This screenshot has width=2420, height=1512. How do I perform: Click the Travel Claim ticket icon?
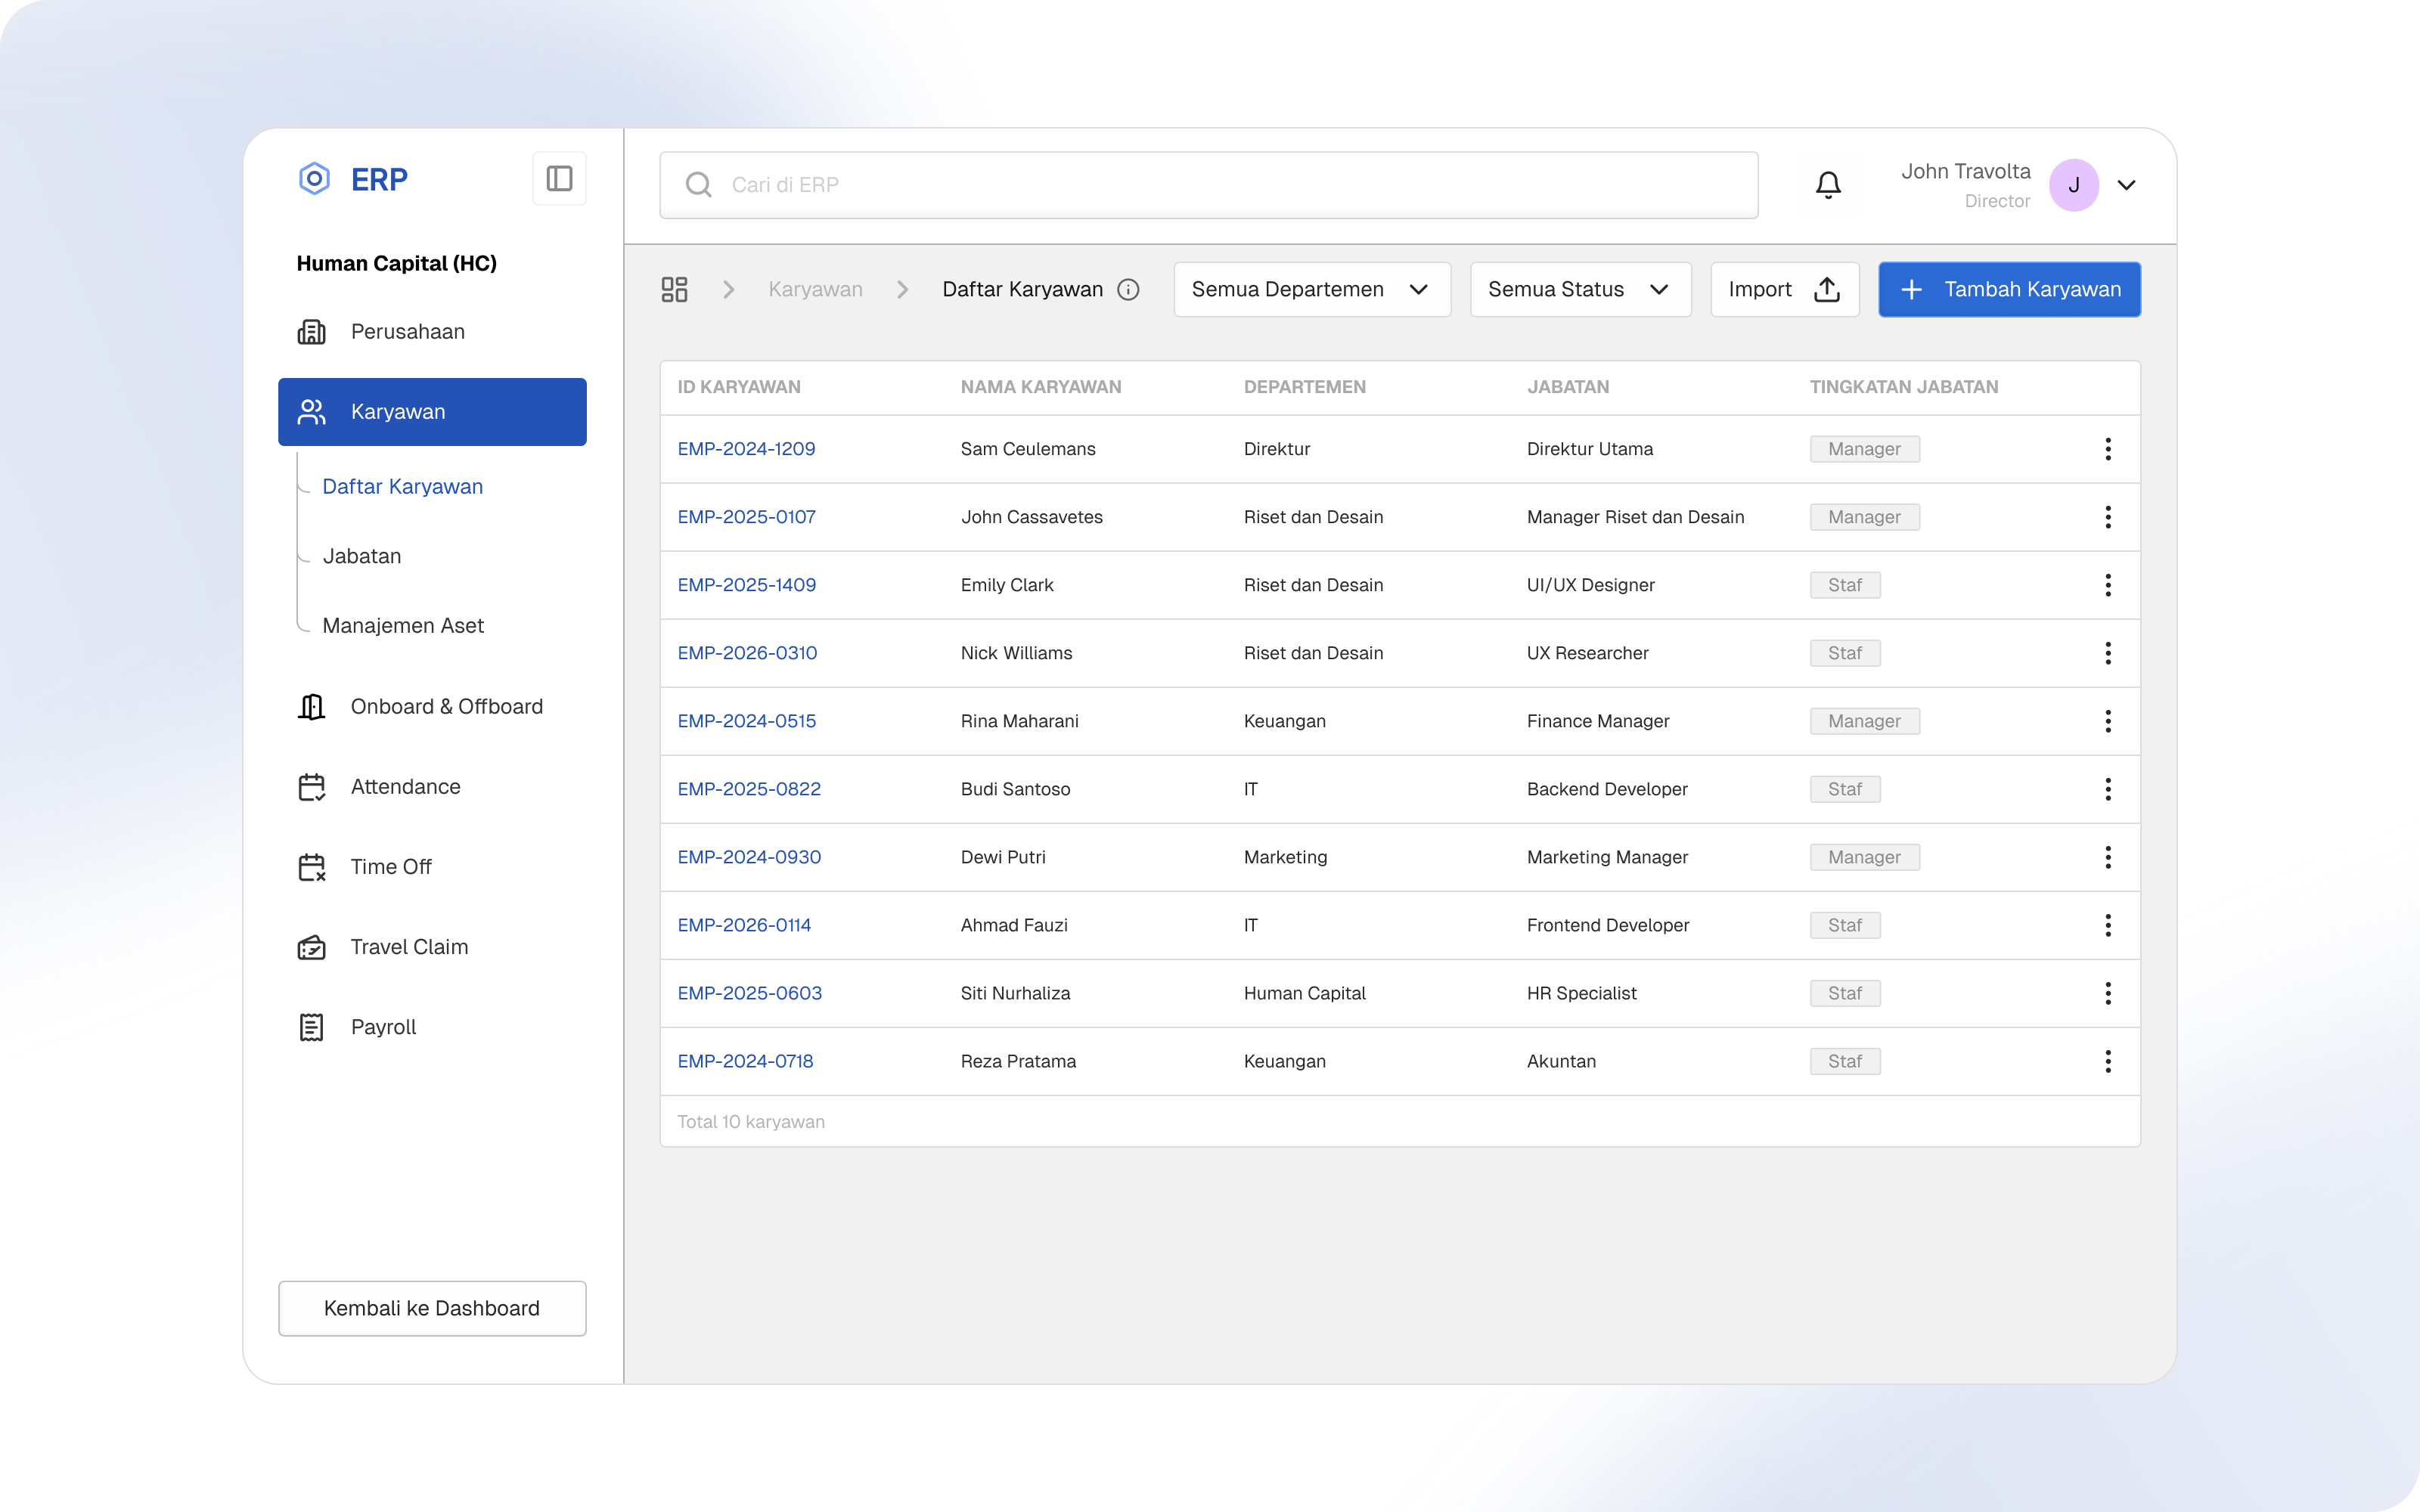pos(312,947)
